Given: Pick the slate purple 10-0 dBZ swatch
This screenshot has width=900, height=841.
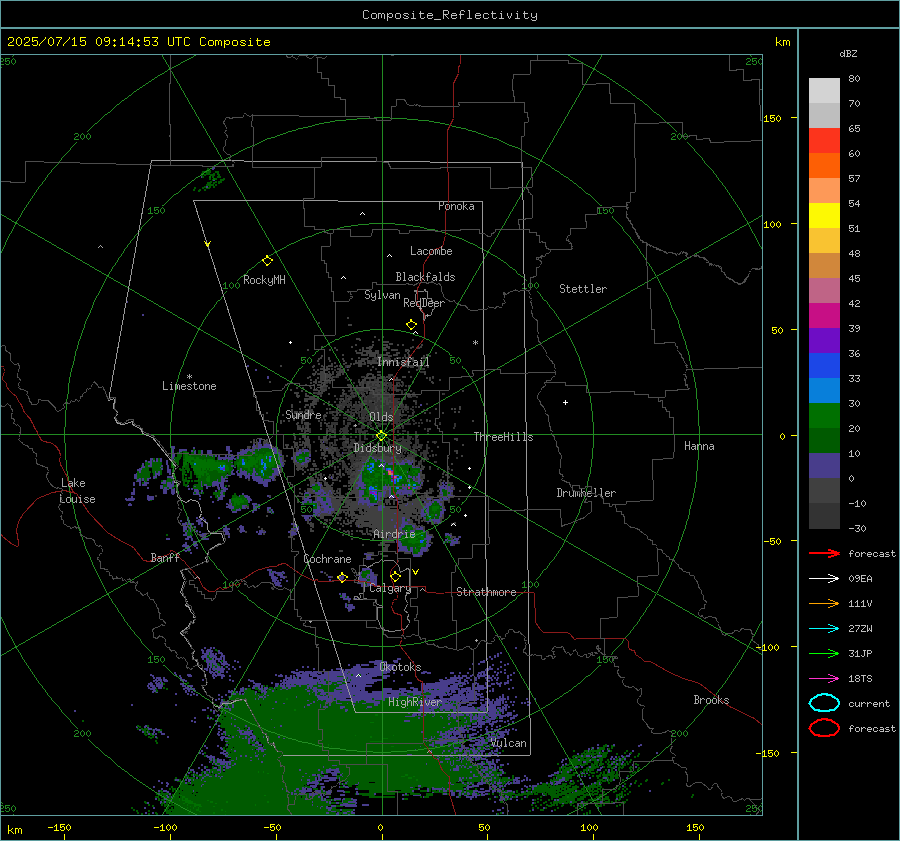Looking at the screenshot, I should (824, 466).
